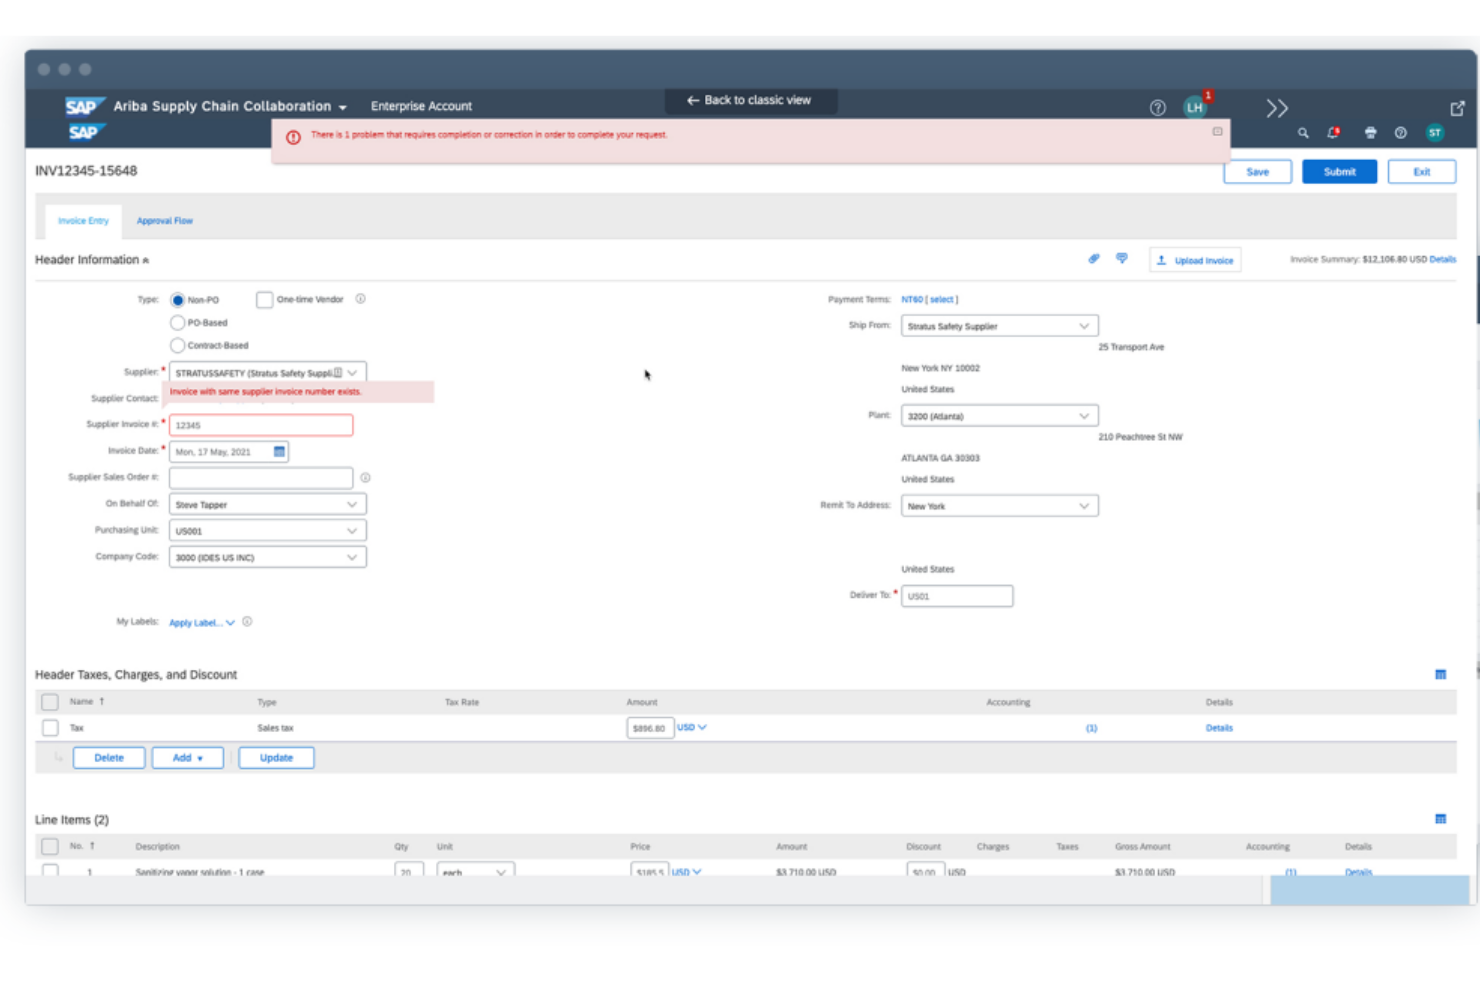The height and width of the screenshot is (987, 1480).
Task: Open the On Behalf Of dropdown
Action: click(x=267, y=505)
